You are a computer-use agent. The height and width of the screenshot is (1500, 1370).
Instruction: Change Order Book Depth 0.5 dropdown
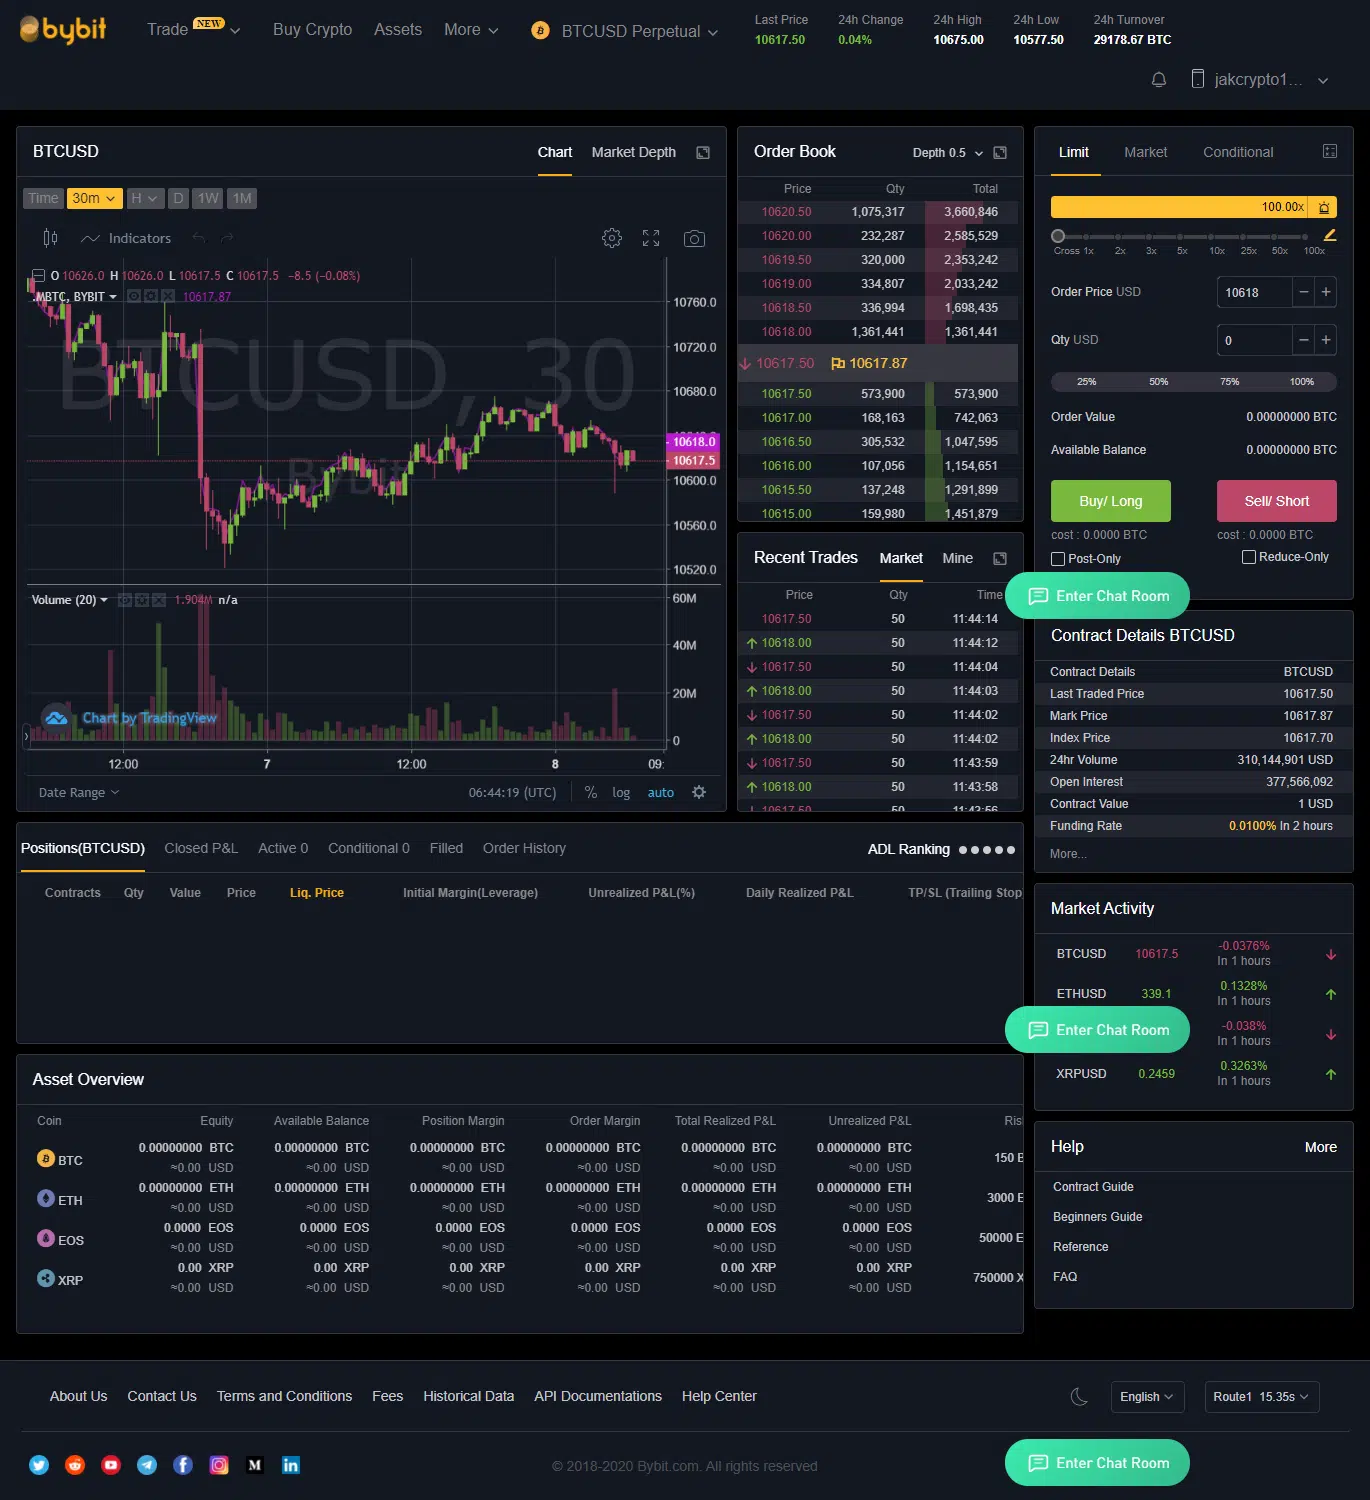[948, 153]
